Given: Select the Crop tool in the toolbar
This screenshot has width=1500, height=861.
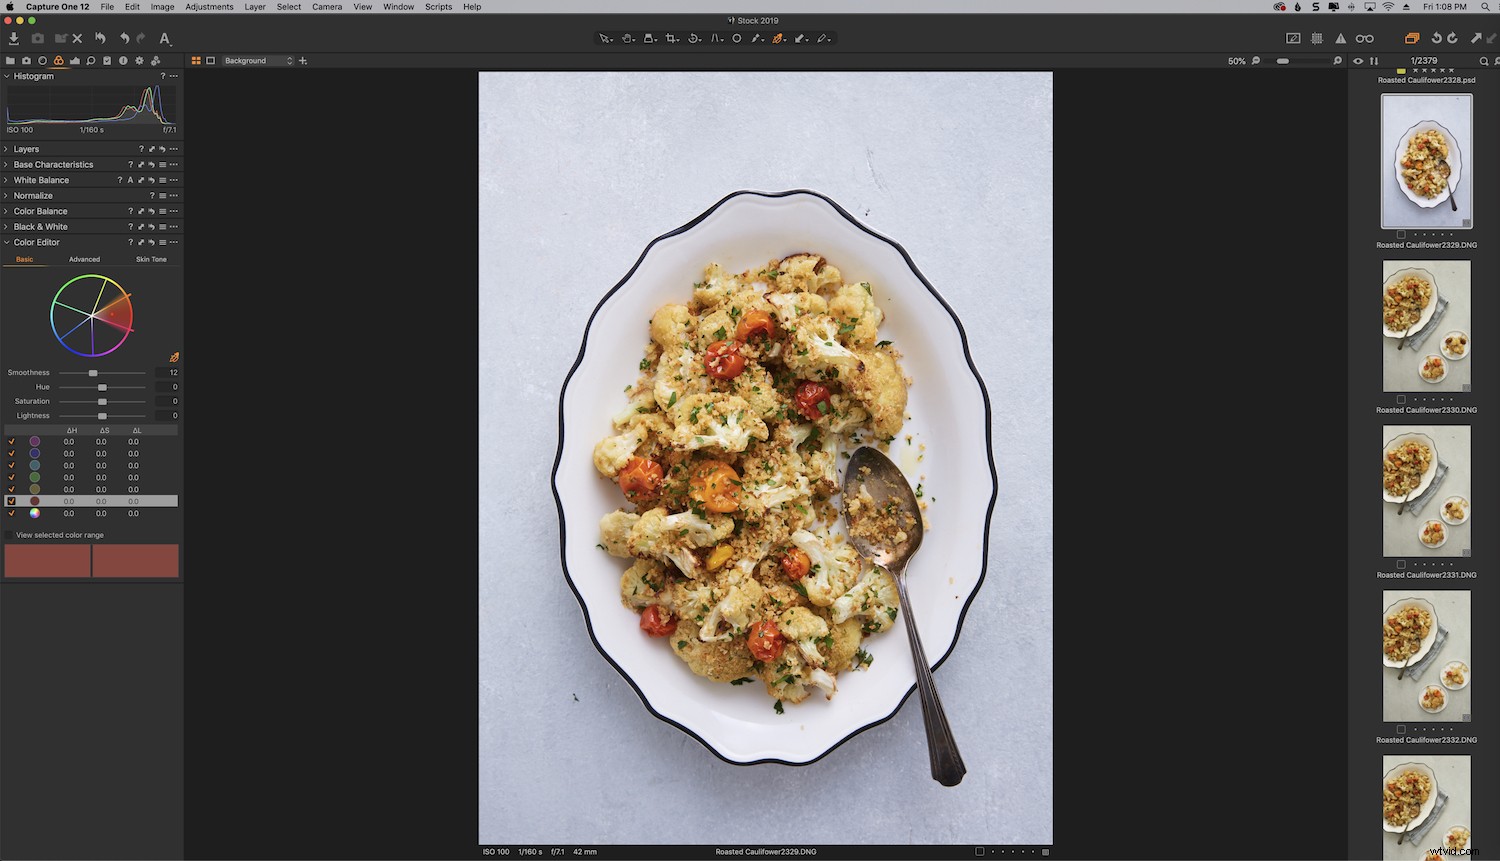Looking at the screenshot, I should [672, 38].
